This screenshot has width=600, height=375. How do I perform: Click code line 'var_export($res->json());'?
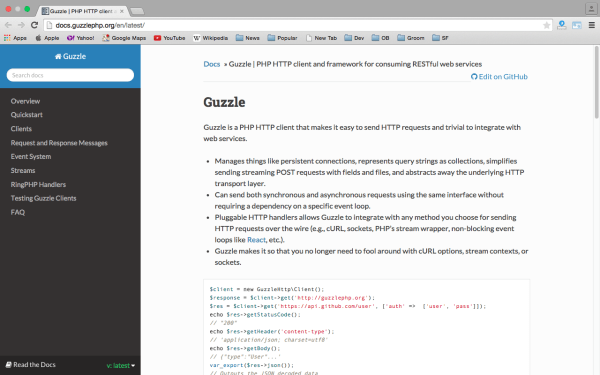(x=251, y=365)
